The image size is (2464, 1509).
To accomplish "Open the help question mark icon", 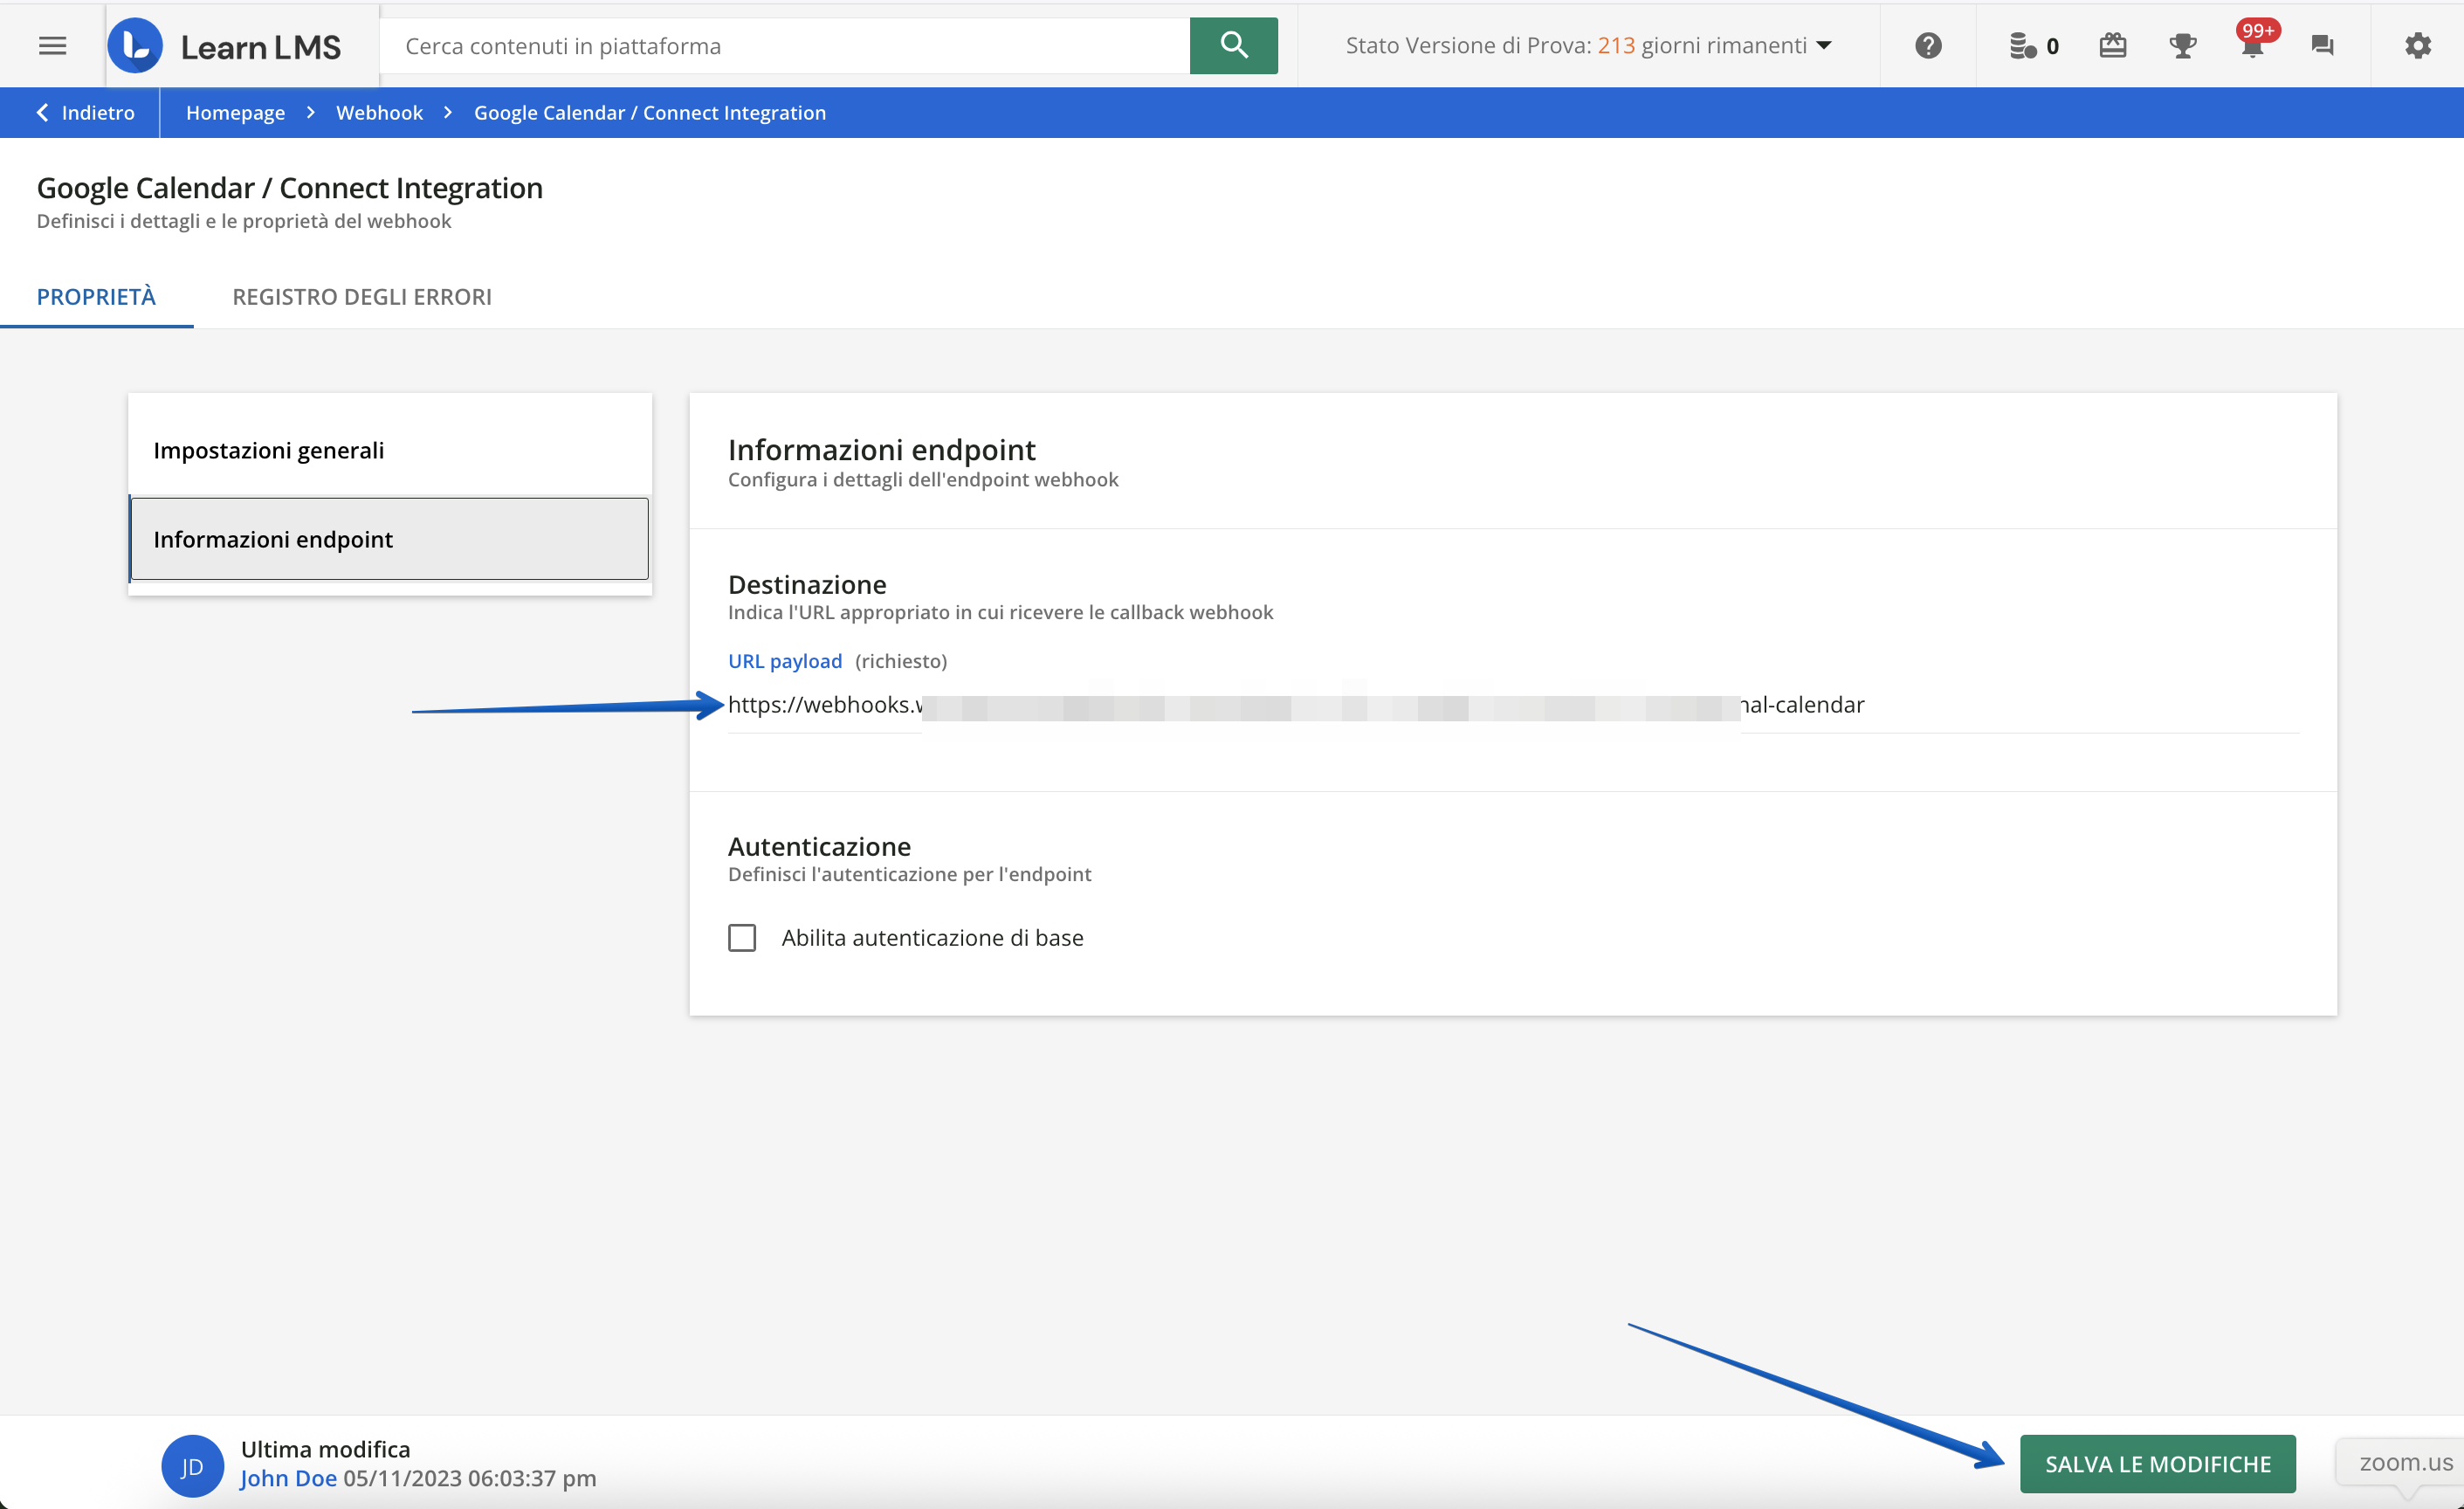I will pyautogui.click(x=1928, y=46).
